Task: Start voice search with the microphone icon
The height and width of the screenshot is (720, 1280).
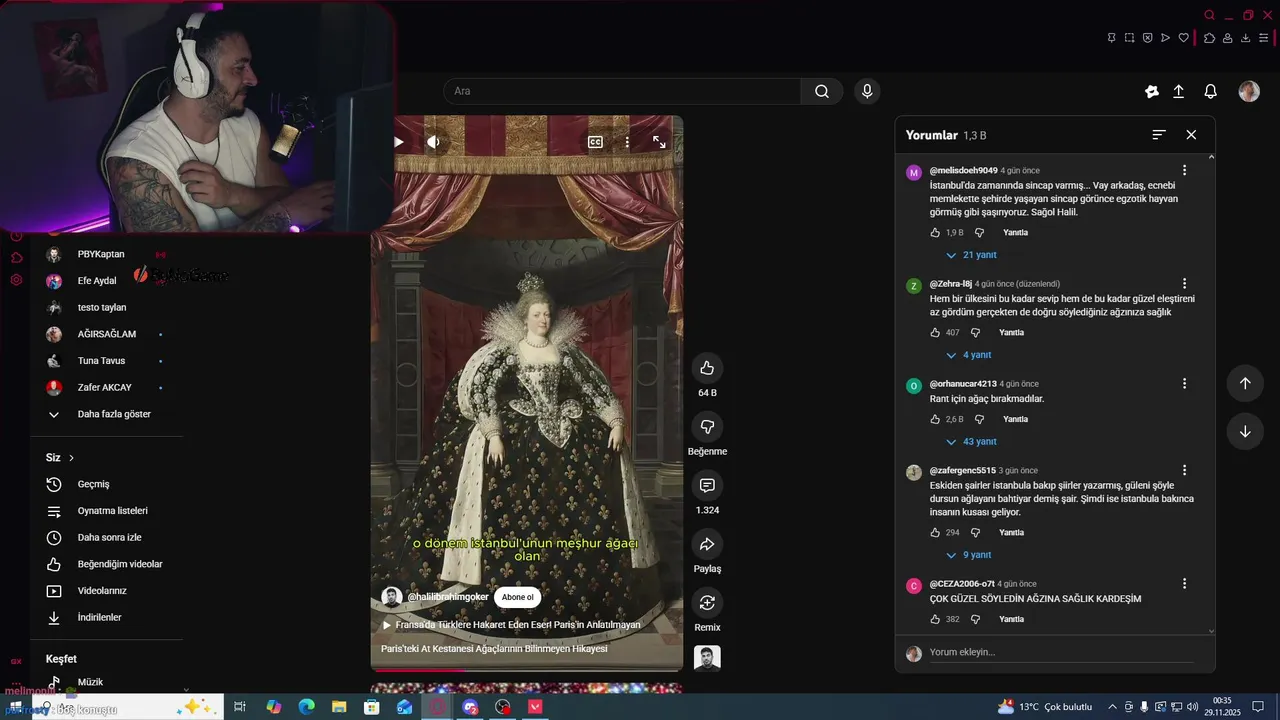Action: click(867, 91)
